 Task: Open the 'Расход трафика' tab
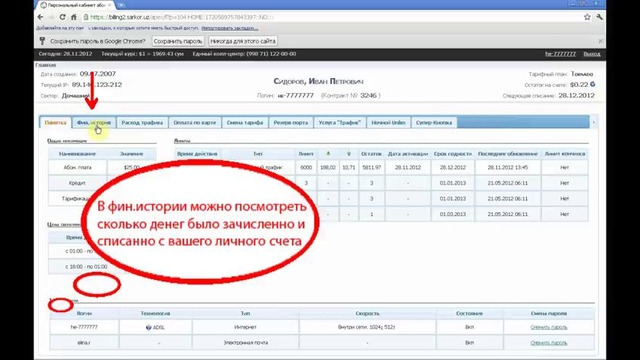coord(142,122)
